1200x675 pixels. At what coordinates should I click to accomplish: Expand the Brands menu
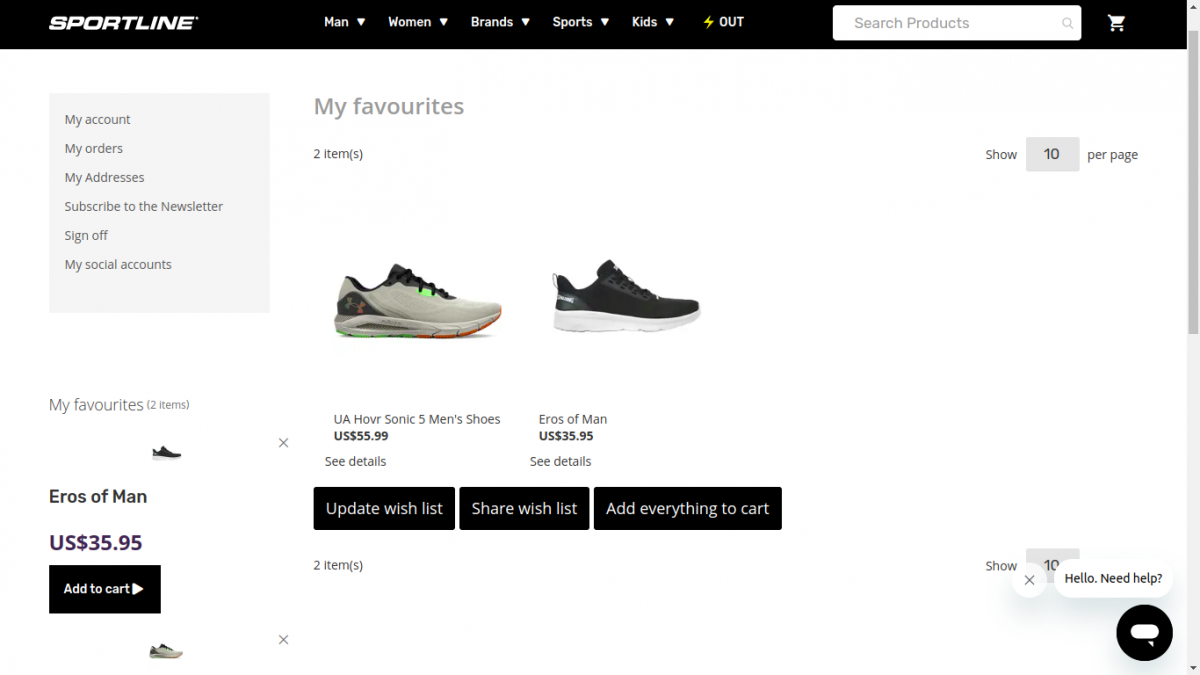tap(500, 22)
